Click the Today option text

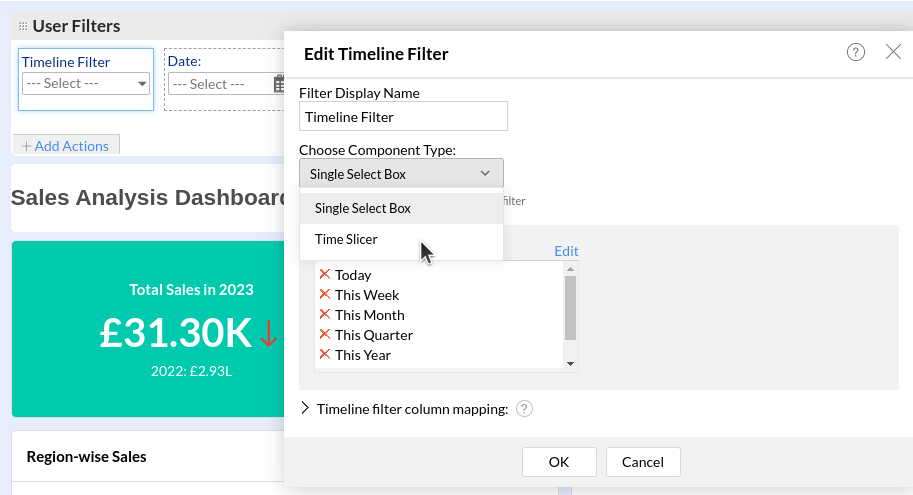pyautogui.click(x=353, y=275)
